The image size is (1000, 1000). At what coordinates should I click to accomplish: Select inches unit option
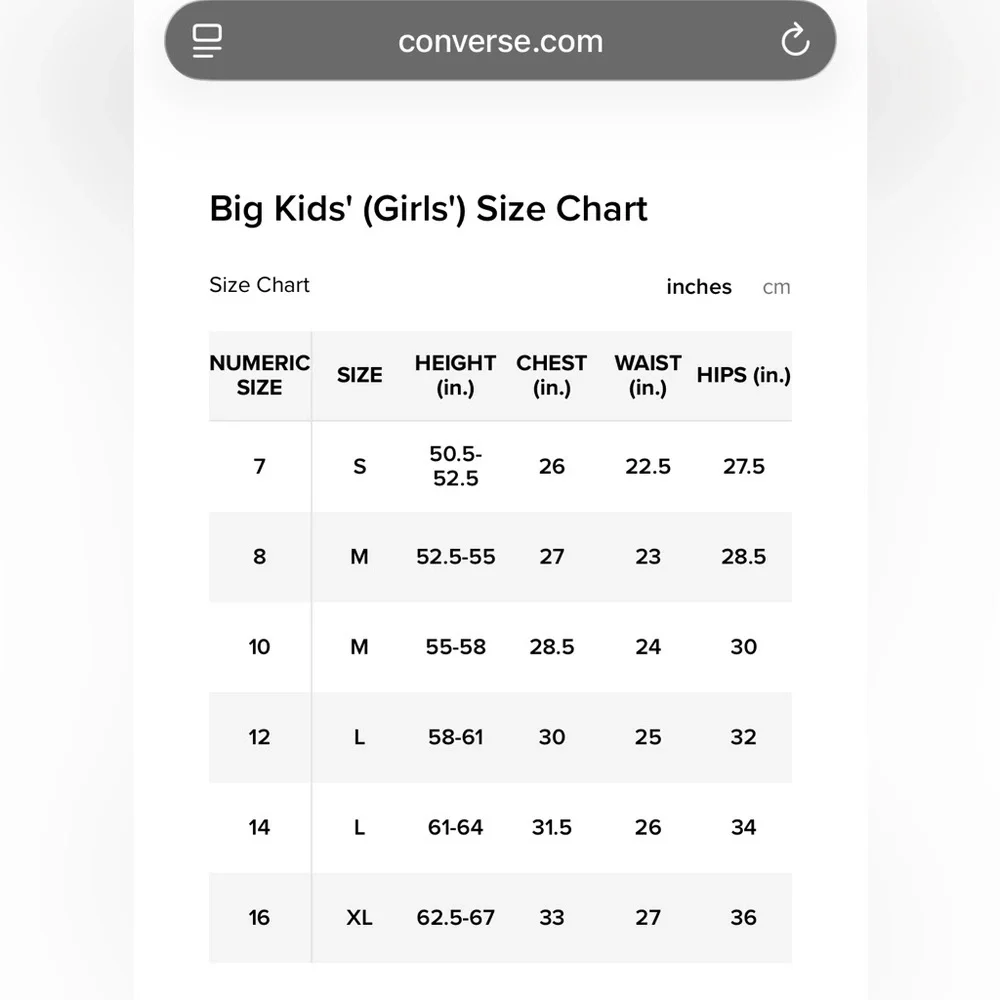pos(699,287)
